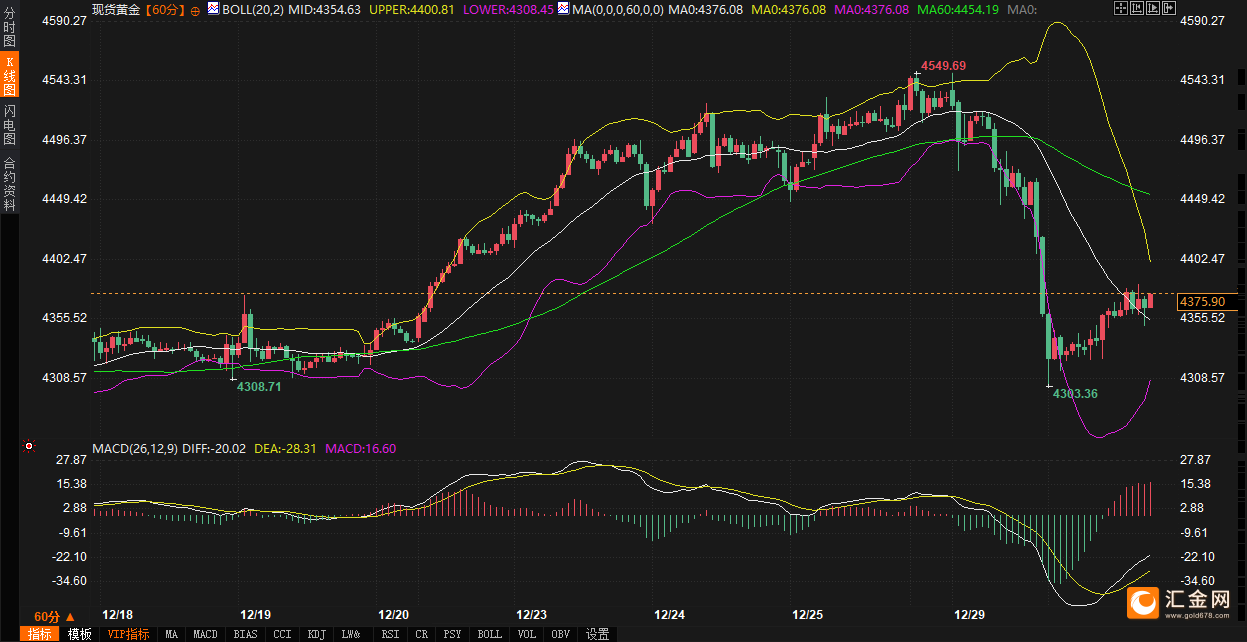1247x642 pixels.
Task: Open VIP指标 indicators
Action: click(x=128, y=634)
